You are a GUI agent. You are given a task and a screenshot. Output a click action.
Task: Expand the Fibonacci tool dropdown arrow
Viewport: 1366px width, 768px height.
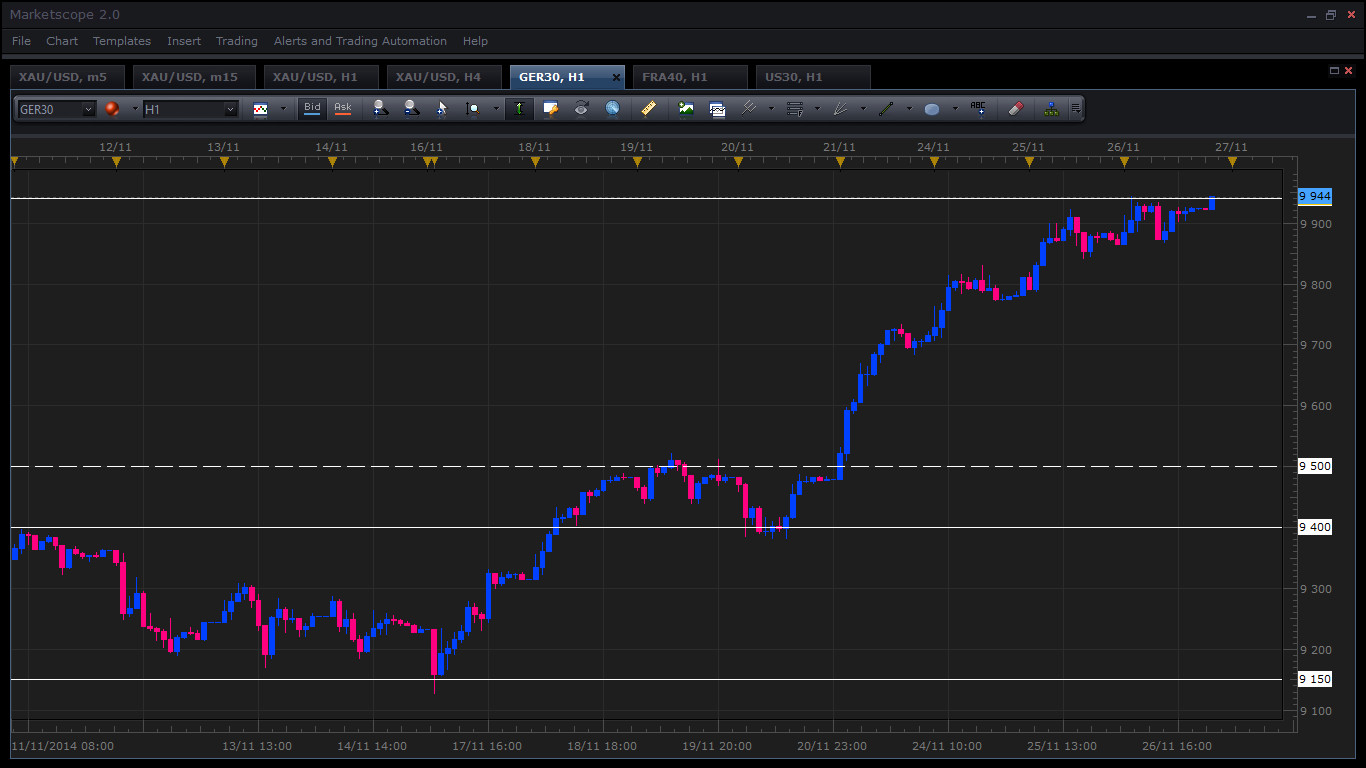817,109
